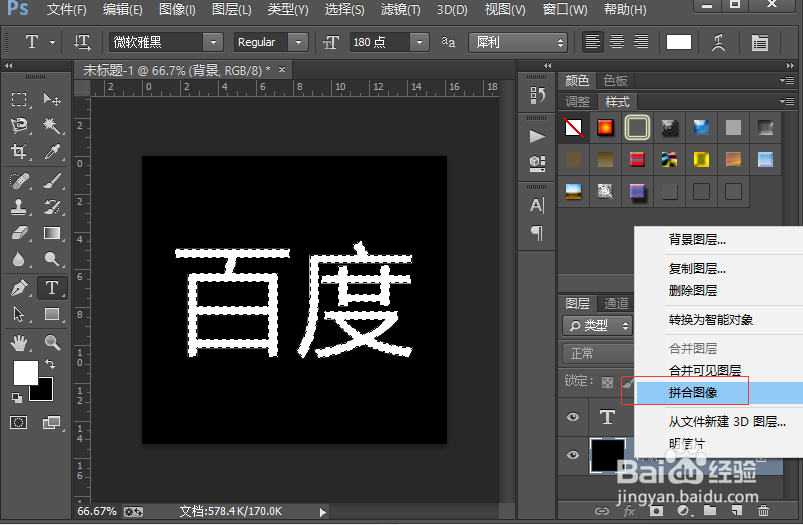Open the History panel icon

tap(537, 95)
